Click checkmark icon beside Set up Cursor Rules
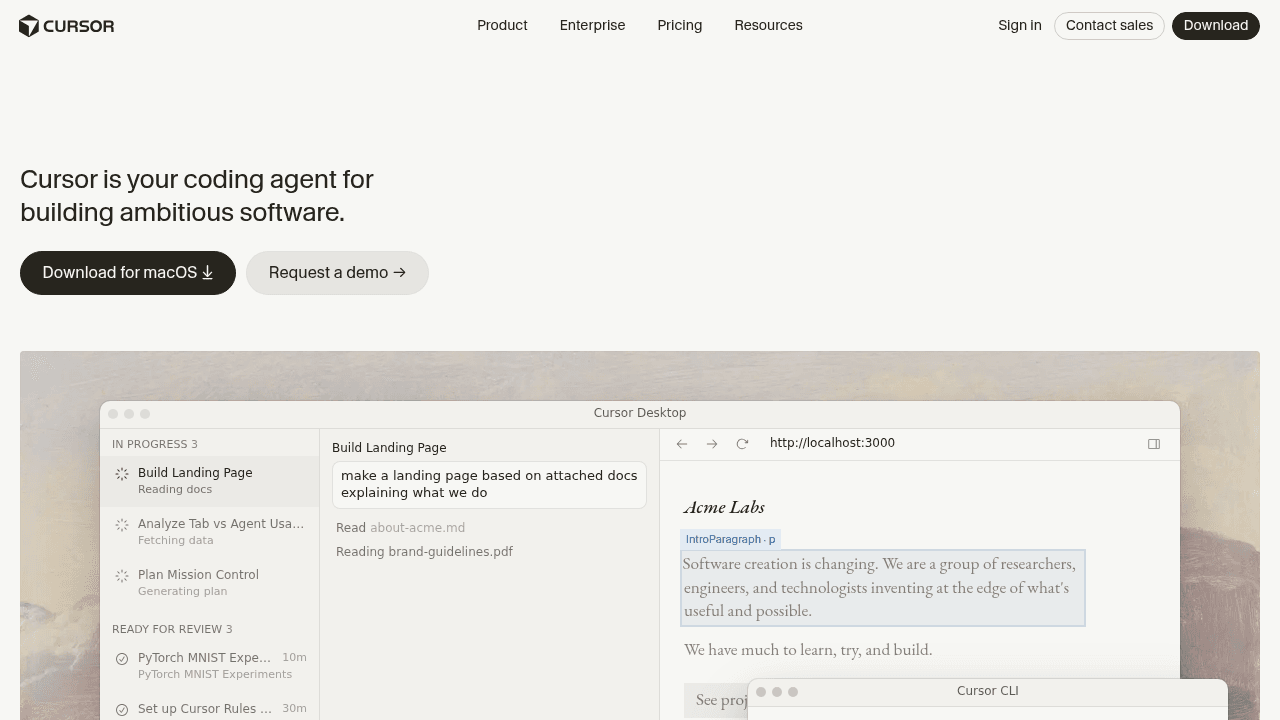Viewport: 1280px width, 720px height. (x=122, y=710)
